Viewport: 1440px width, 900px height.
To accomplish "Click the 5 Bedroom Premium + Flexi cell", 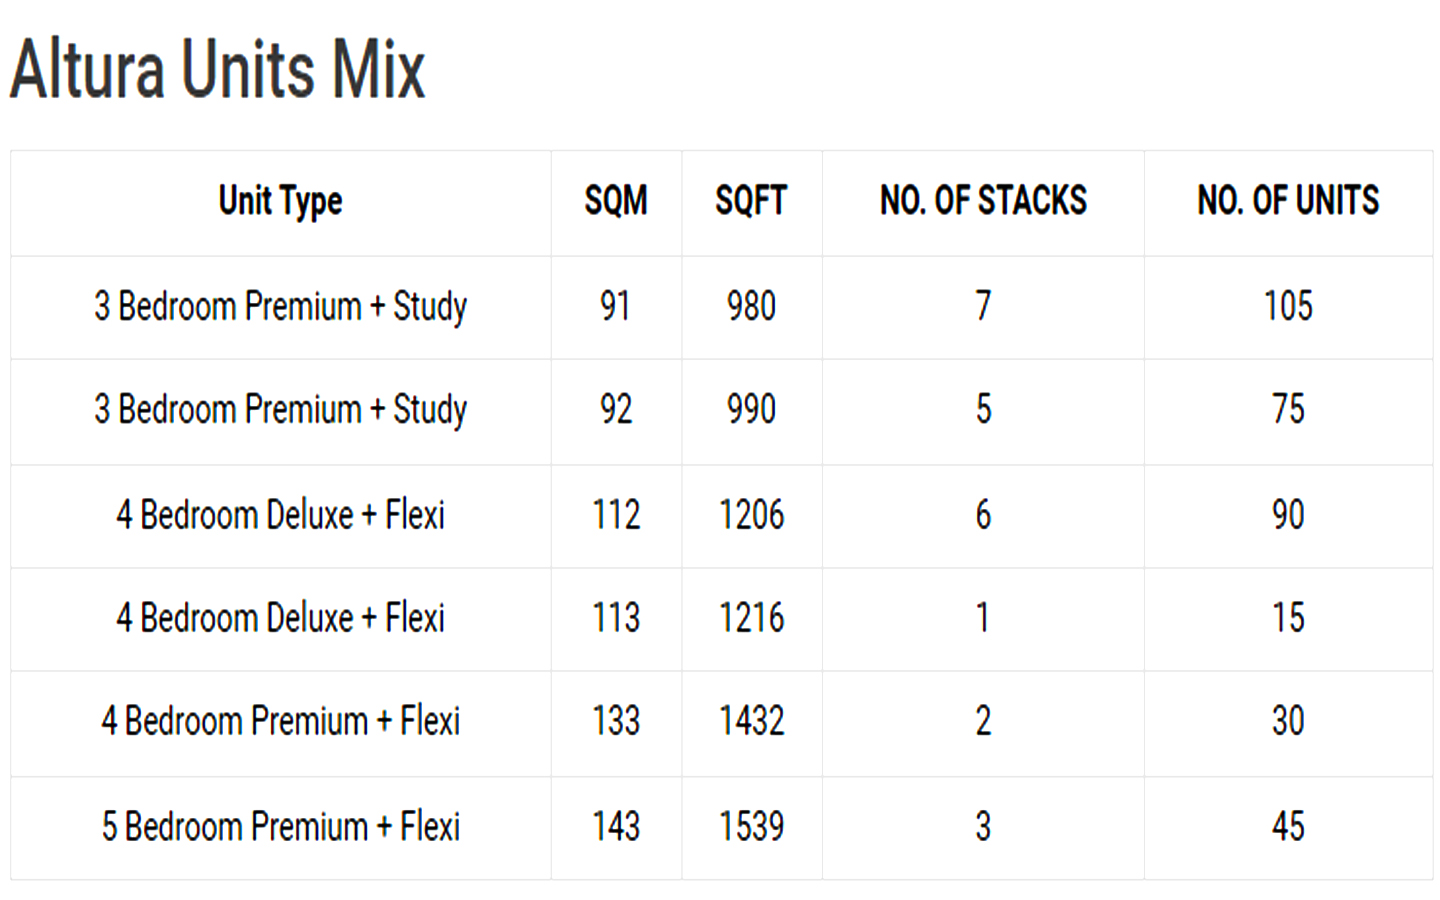I will [280, 827].
